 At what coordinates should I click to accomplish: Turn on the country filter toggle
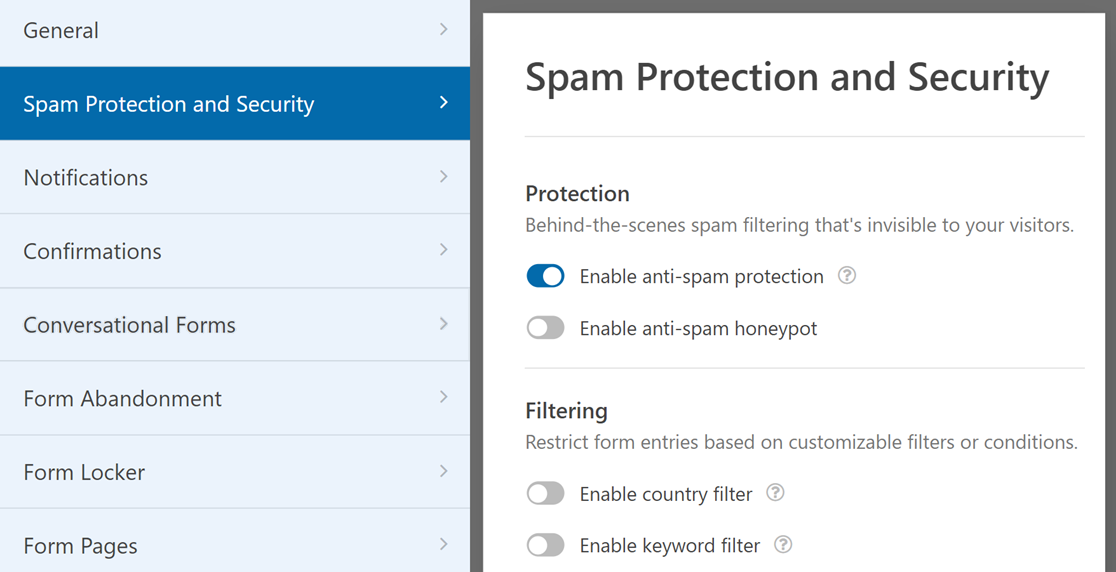pyautogui.click(x=545, y=493)
